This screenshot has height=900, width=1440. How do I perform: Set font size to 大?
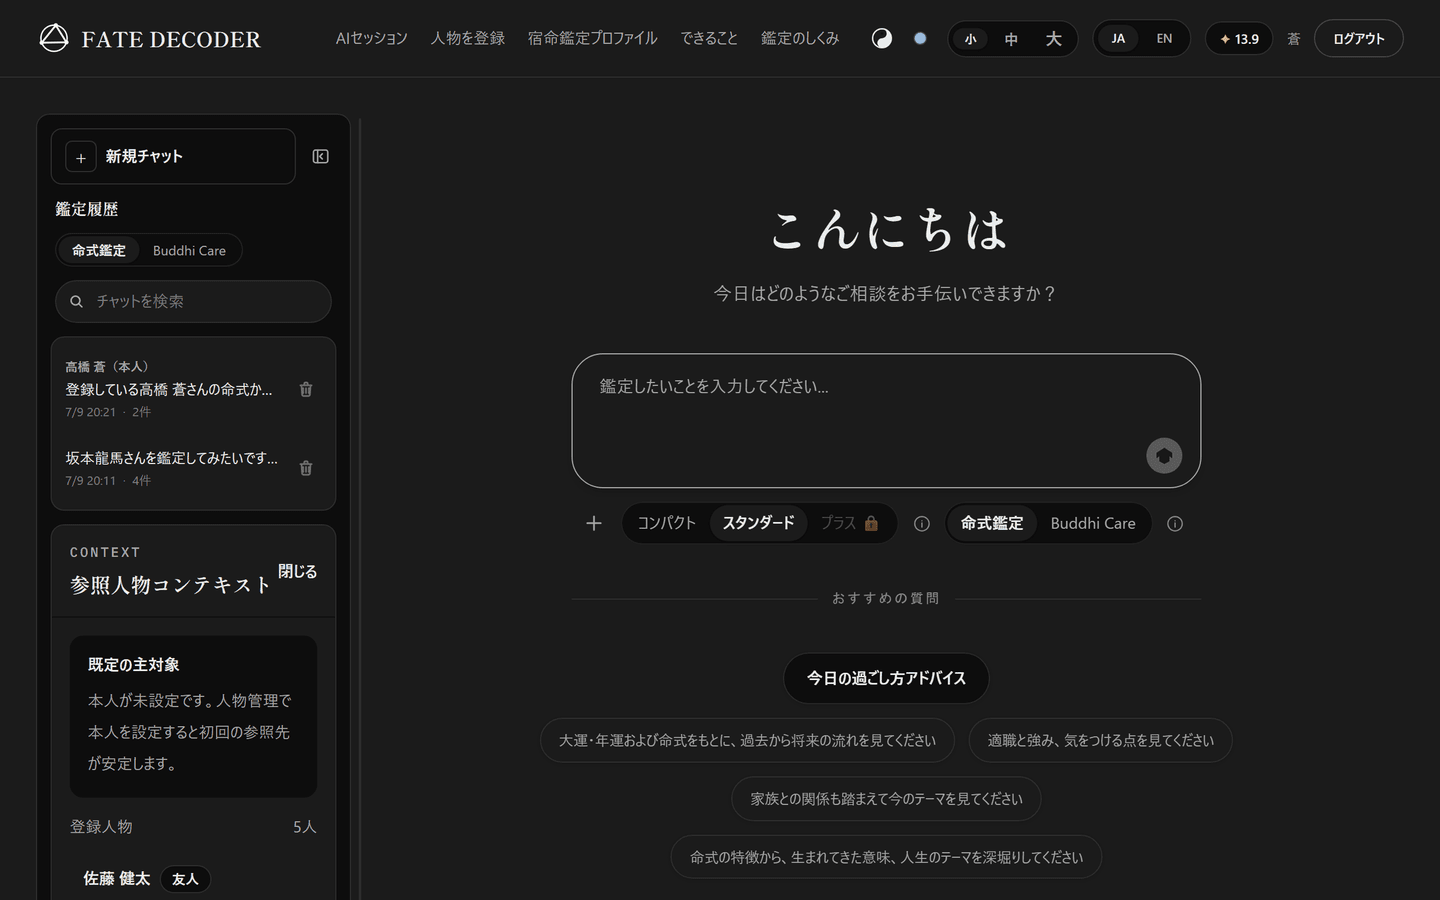tap(1053, 39)
